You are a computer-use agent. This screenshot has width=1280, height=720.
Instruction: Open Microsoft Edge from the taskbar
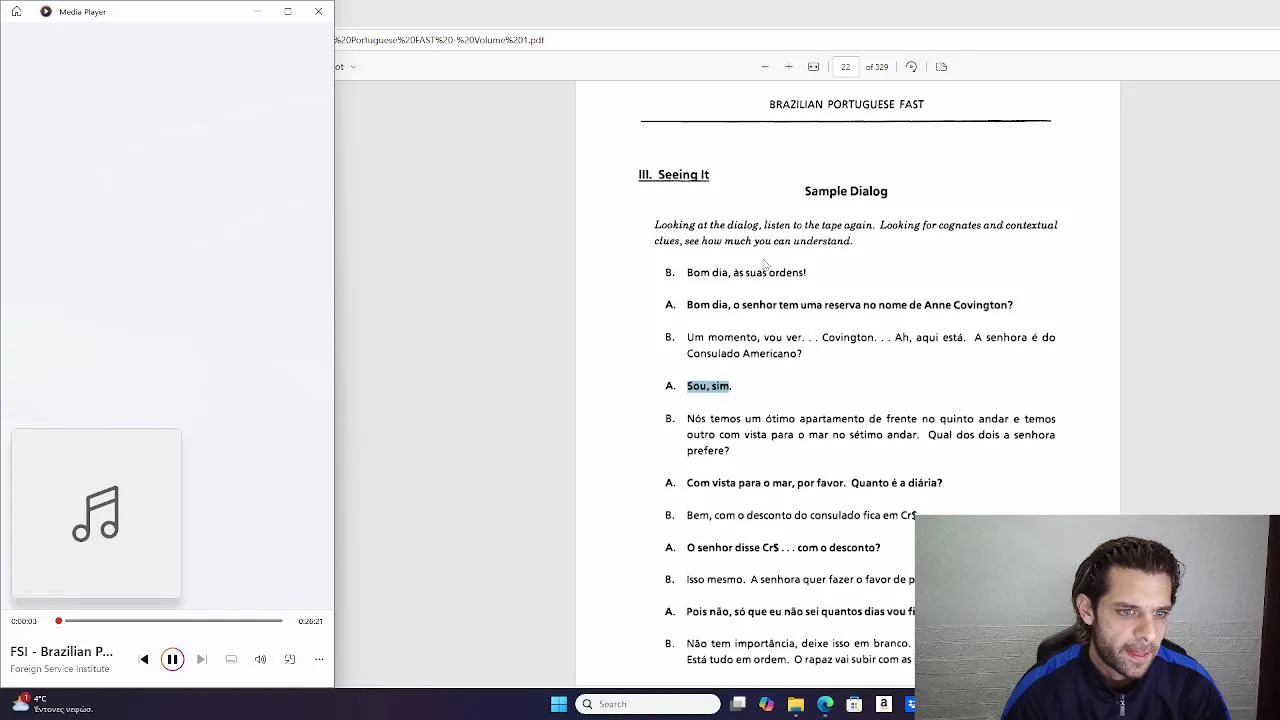click(x=825, y=704)
